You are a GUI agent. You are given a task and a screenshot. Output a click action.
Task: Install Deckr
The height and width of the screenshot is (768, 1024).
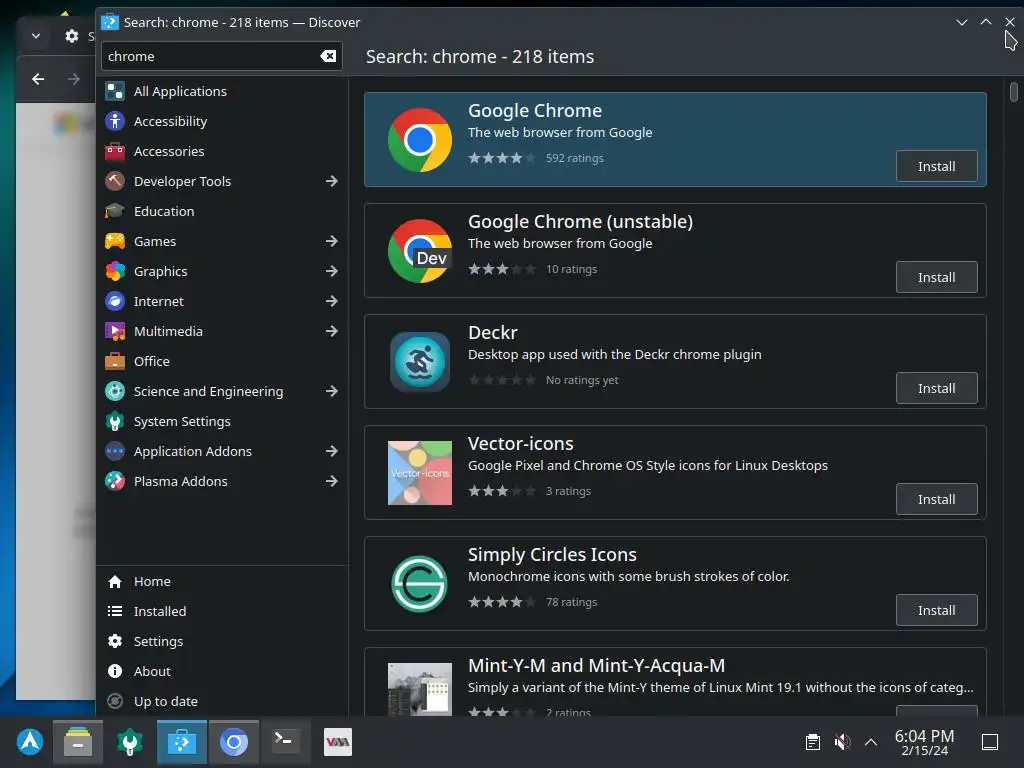tap(936, 389)
